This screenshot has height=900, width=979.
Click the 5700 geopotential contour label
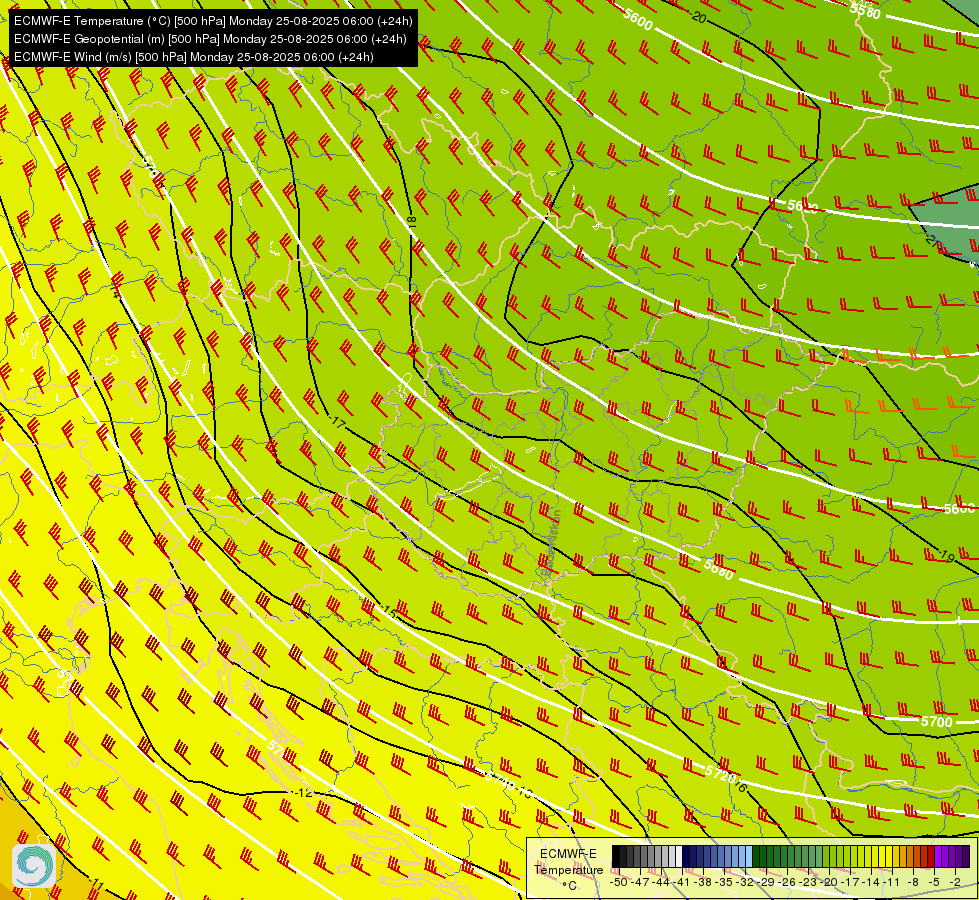(x=937, y=722)
